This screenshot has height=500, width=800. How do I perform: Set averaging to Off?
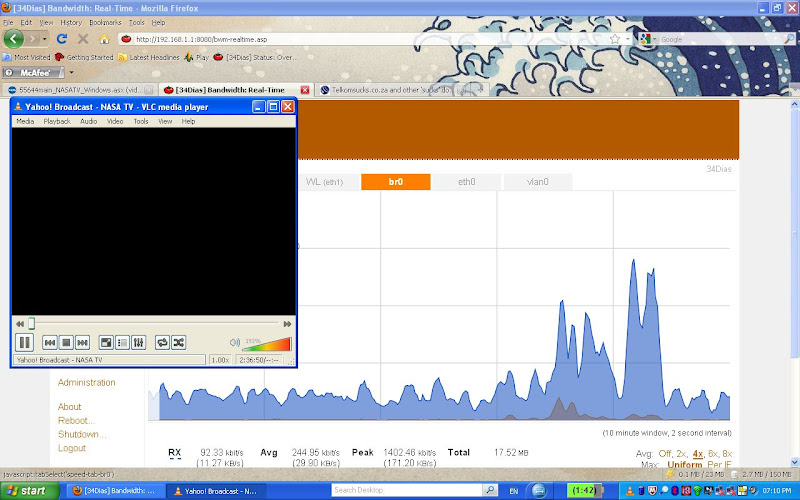[x=664, y=454]
